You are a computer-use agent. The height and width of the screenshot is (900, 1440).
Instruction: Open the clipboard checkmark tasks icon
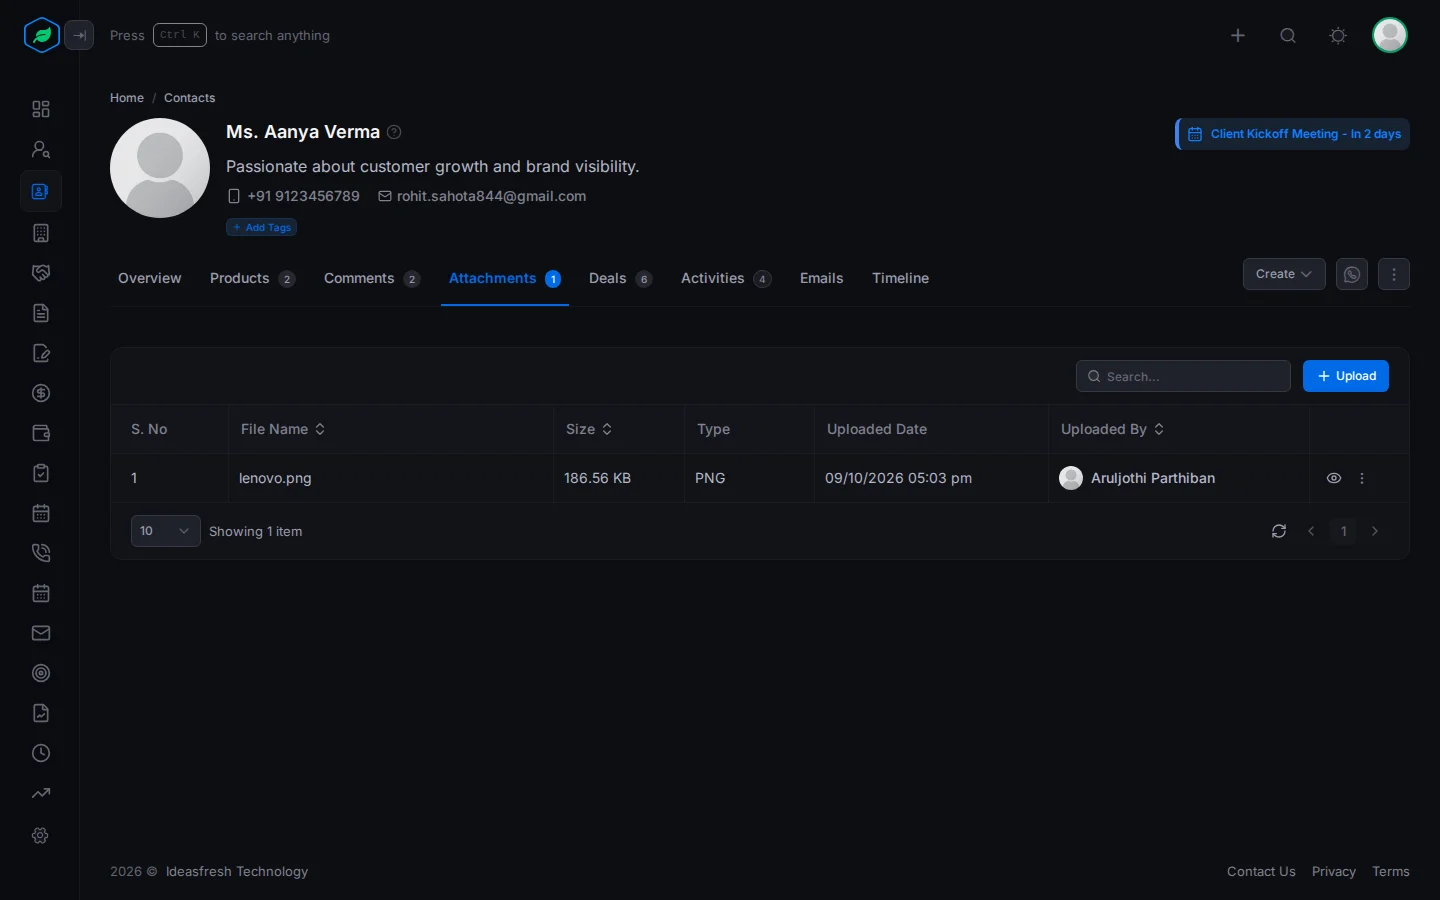point(41,473)
